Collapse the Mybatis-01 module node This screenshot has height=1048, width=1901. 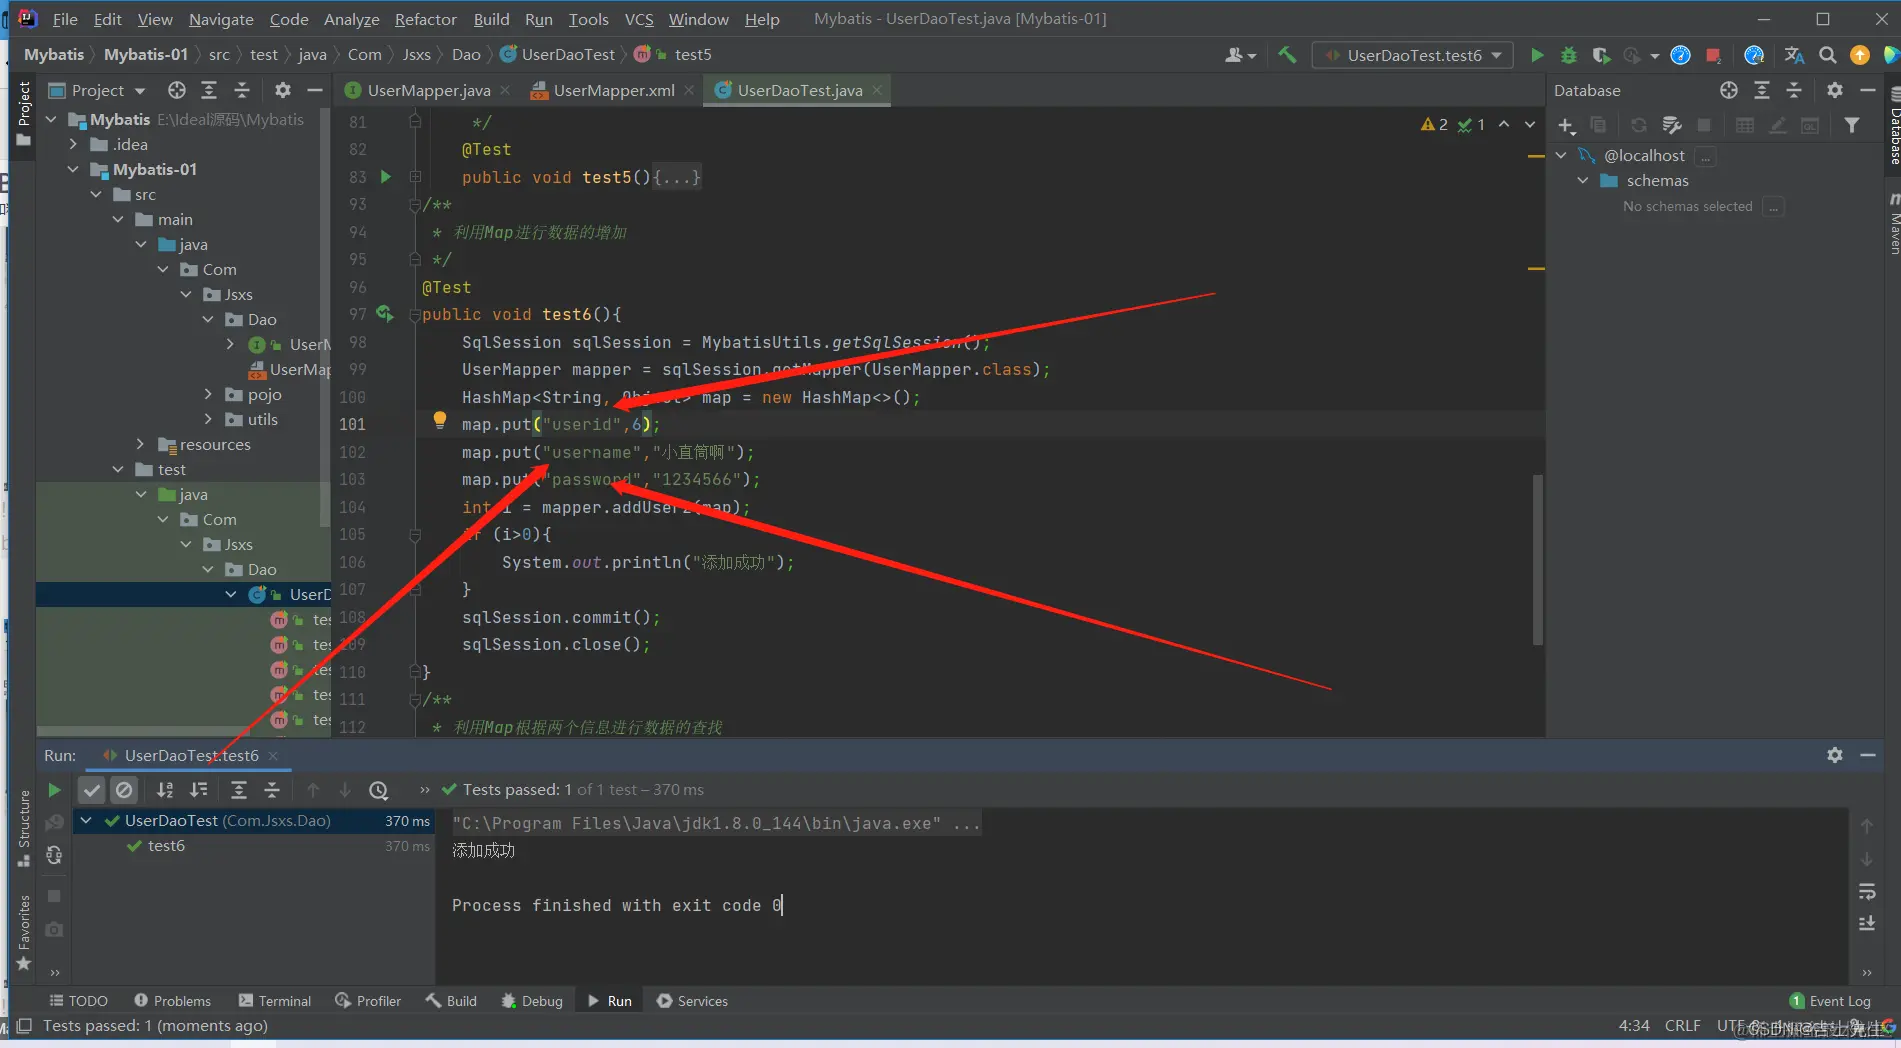(x=73, y=169)
